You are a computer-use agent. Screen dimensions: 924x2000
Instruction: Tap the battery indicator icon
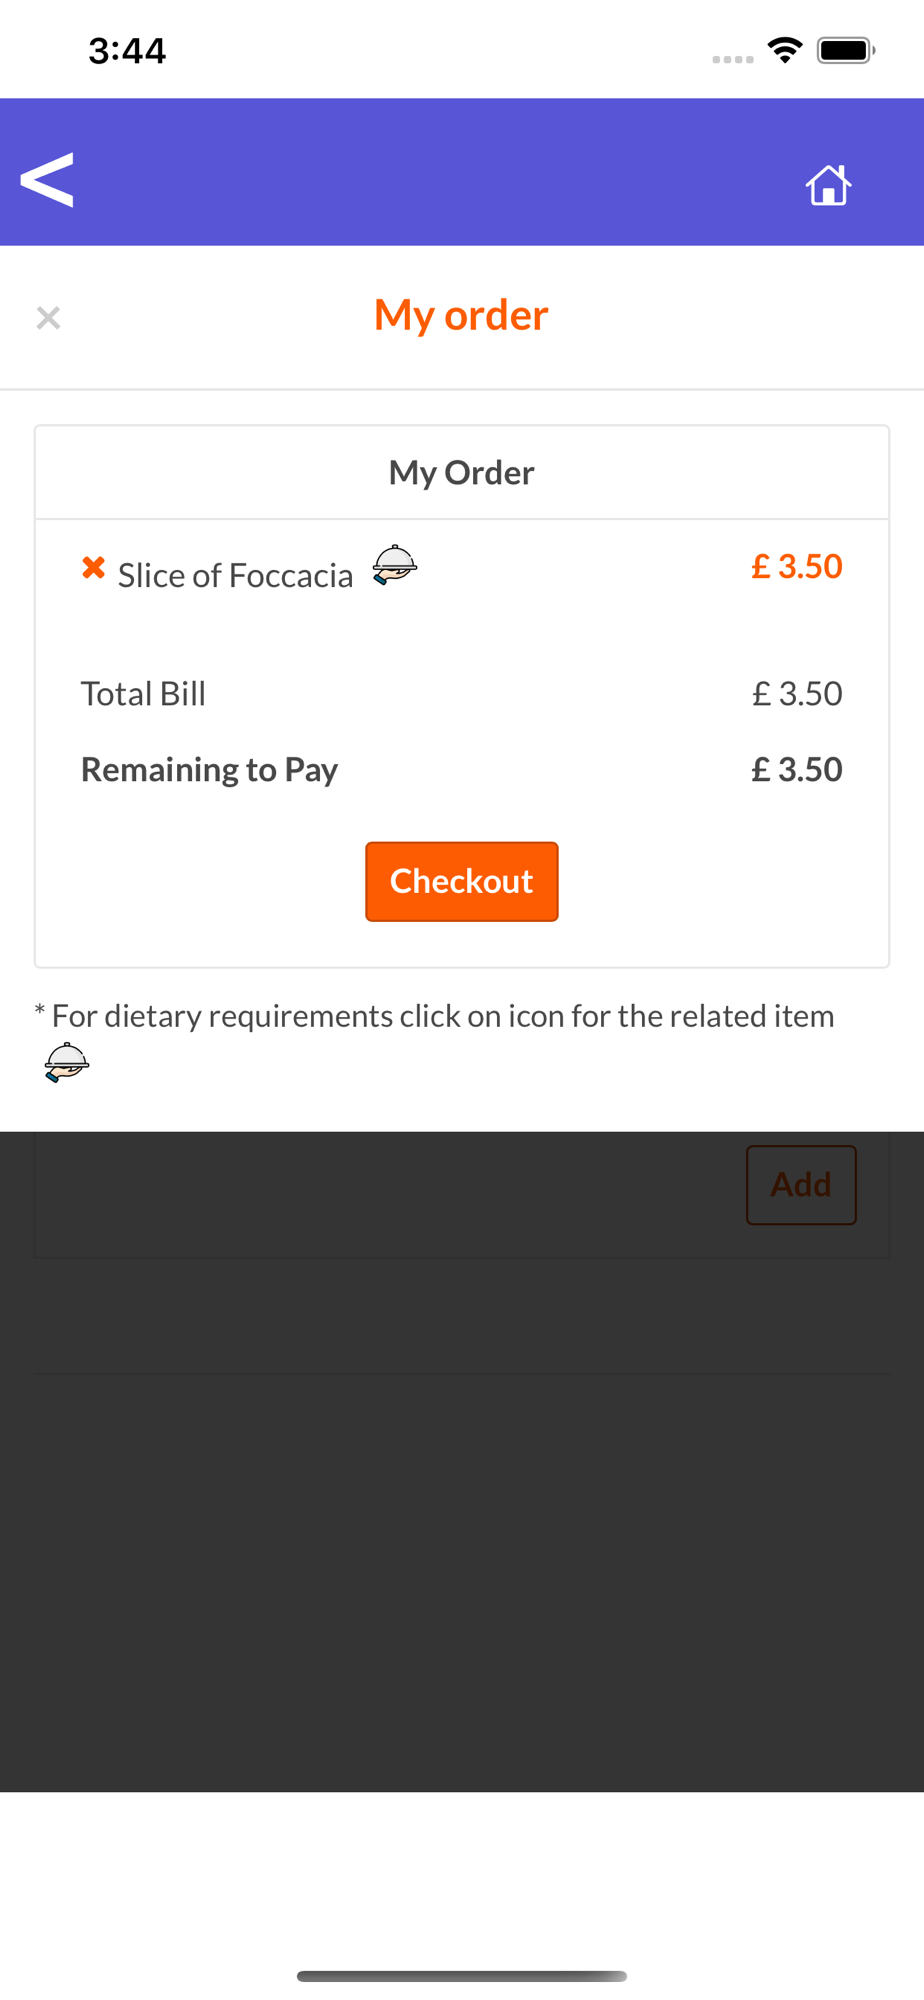[x=846, y=50]
